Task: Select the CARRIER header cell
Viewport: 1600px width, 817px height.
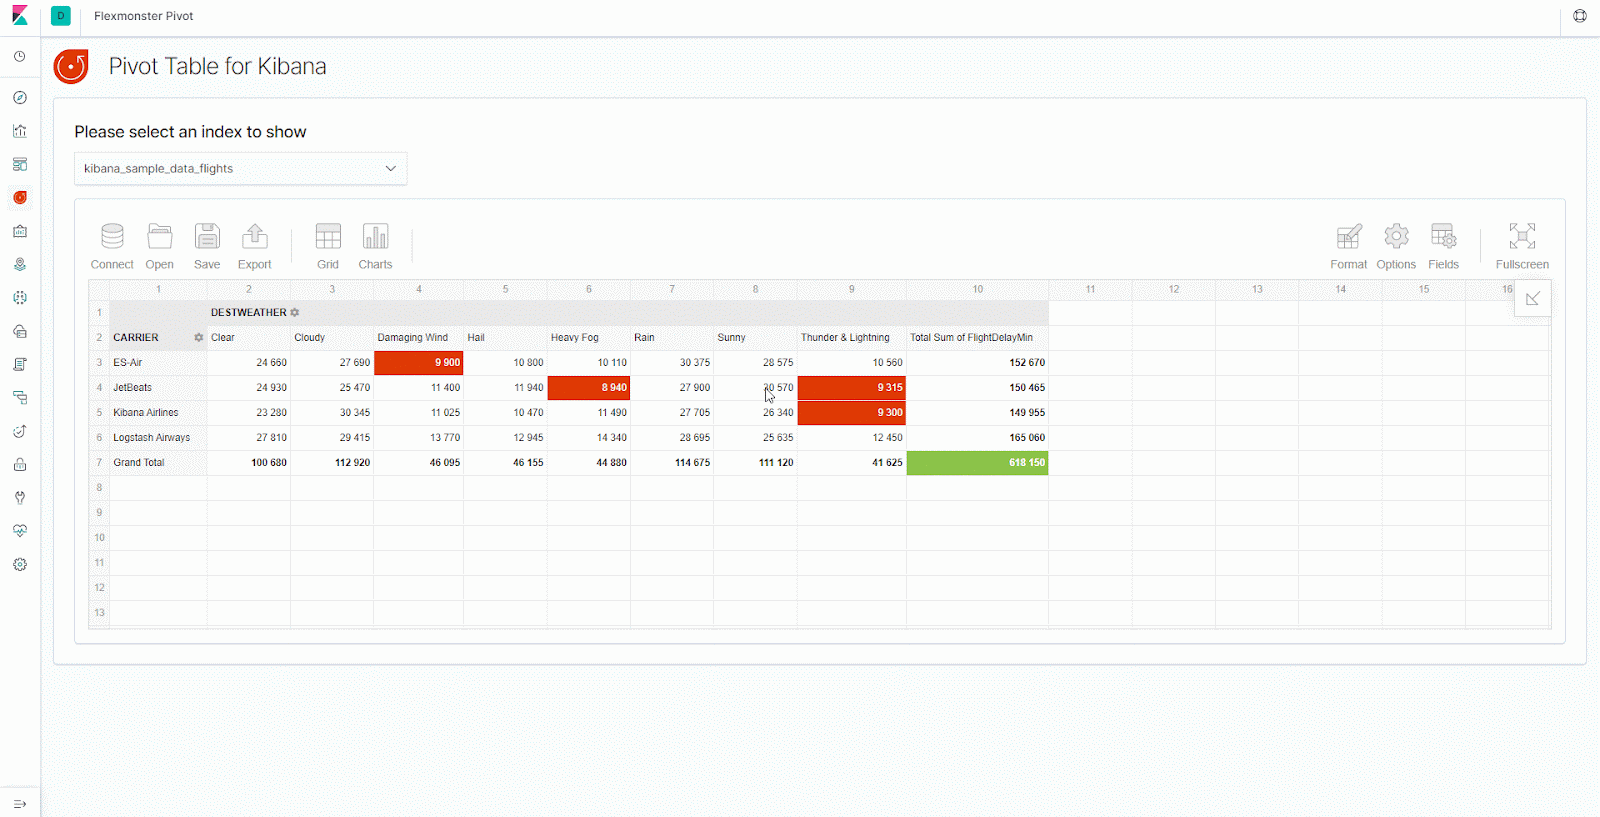Action: pyautogui.click(x=158, y=338)
